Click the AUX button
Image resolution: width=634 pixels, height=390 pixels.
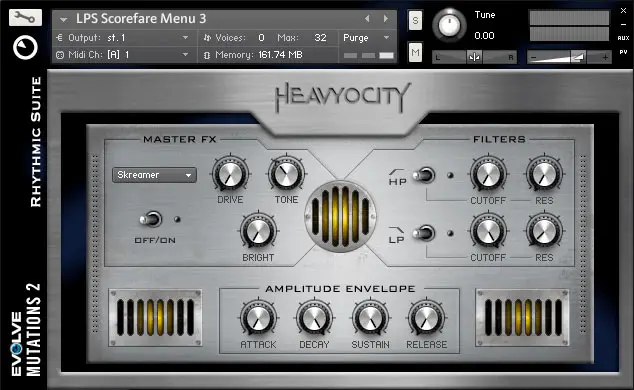[x=623, y=38]
